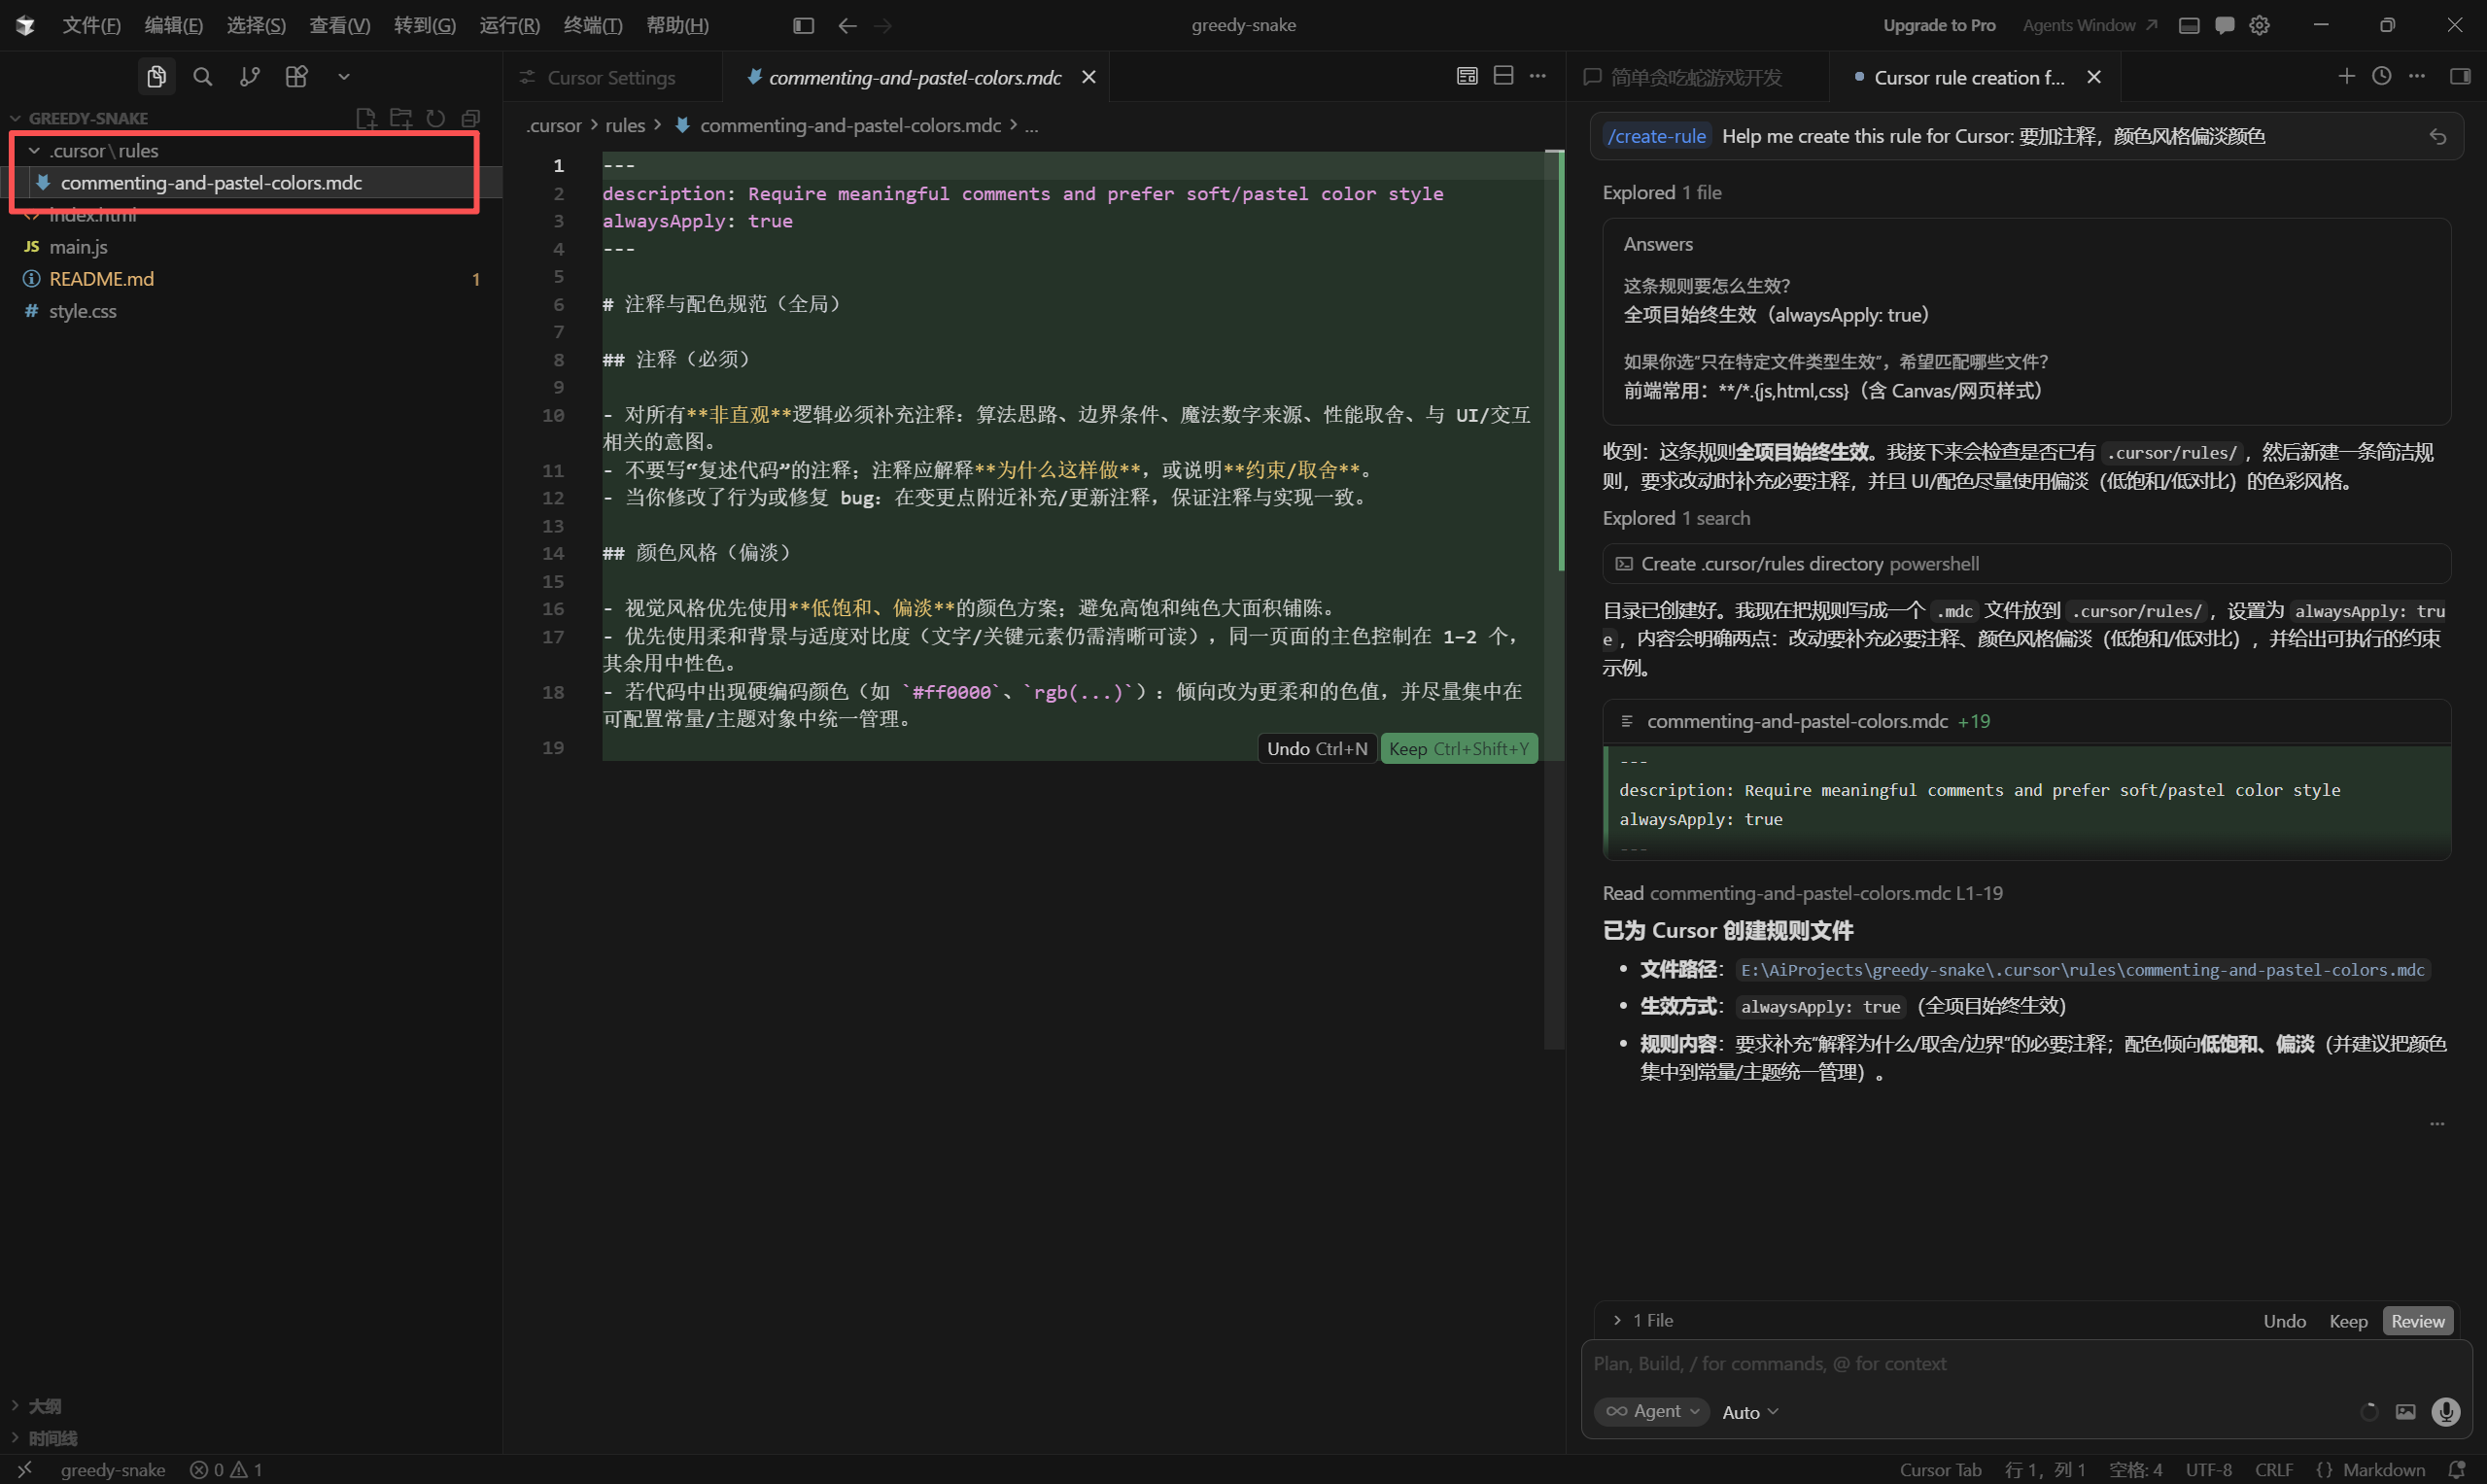This screenshot has width=2487, height=1484.
Task: Switch to the Cursor Settings tab
Action: pyautogui.click(x=611, y=77)
